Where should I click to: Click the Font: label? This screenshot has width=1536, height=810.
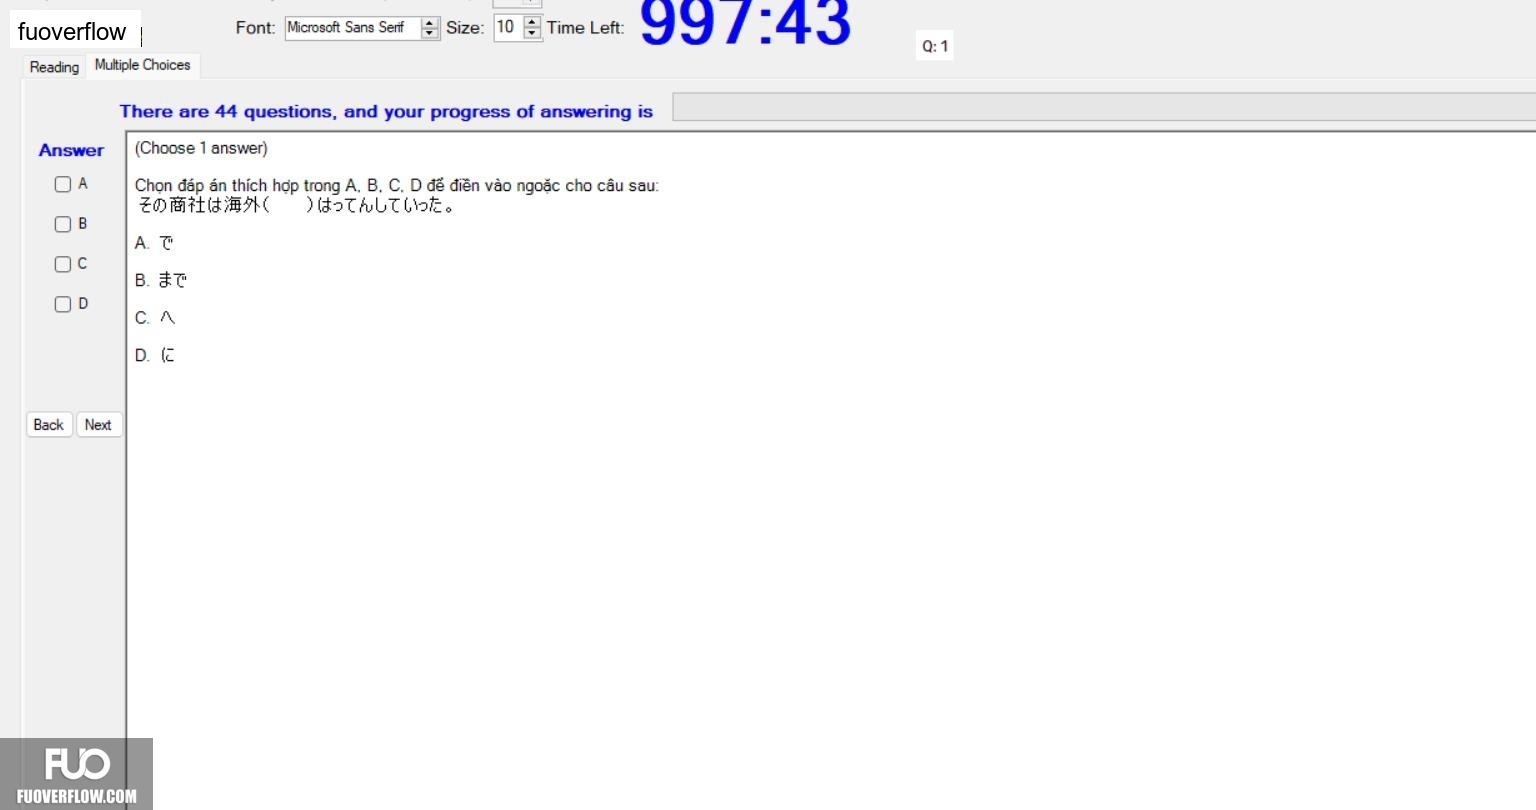point(255,28)
